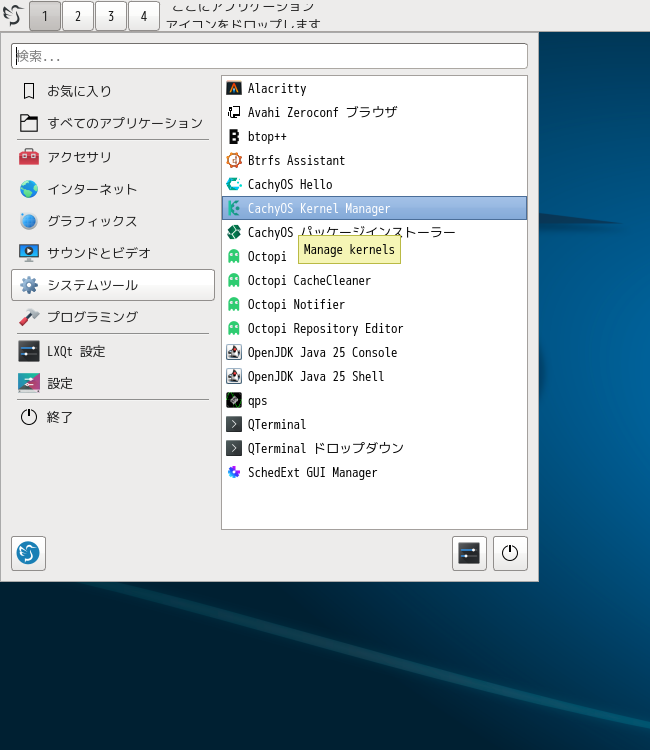Select SchedExt GUI Manager entry text

point(312,473)
